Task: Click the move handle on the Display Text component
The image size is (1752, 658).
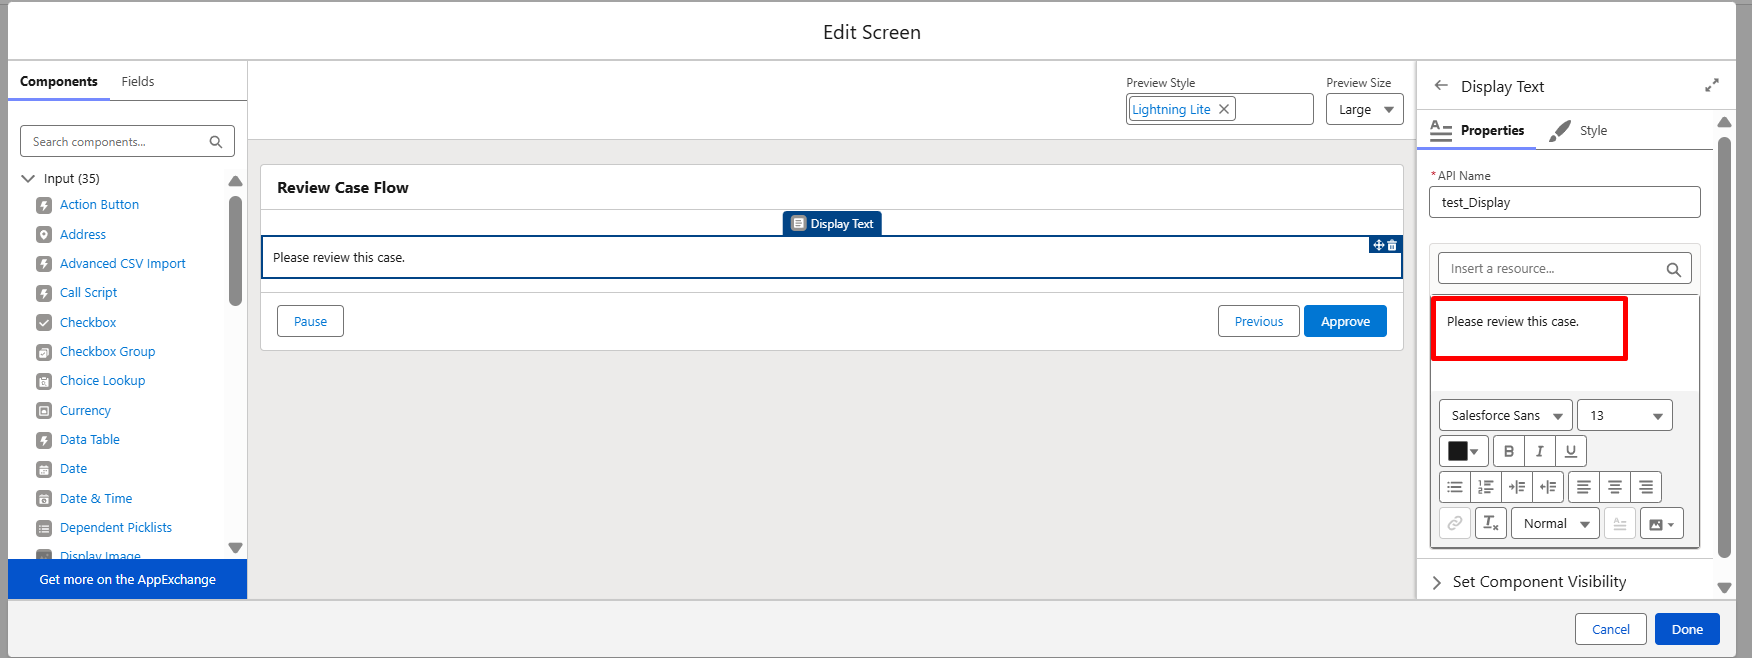Action: coord(1378,245)
